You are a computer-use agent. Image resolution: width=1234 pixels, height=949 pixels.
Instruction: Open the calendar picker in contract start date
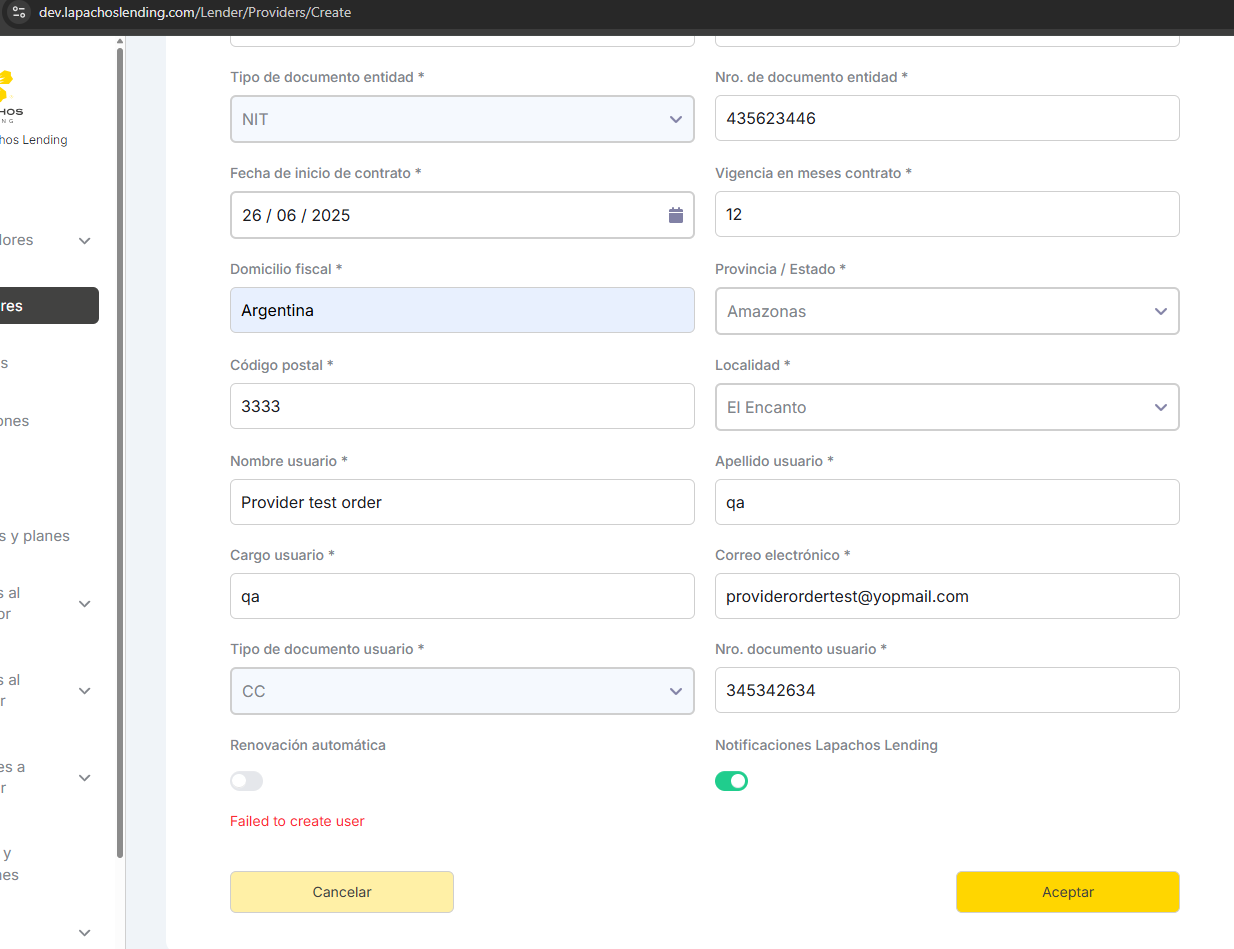(x=675, y=215)
